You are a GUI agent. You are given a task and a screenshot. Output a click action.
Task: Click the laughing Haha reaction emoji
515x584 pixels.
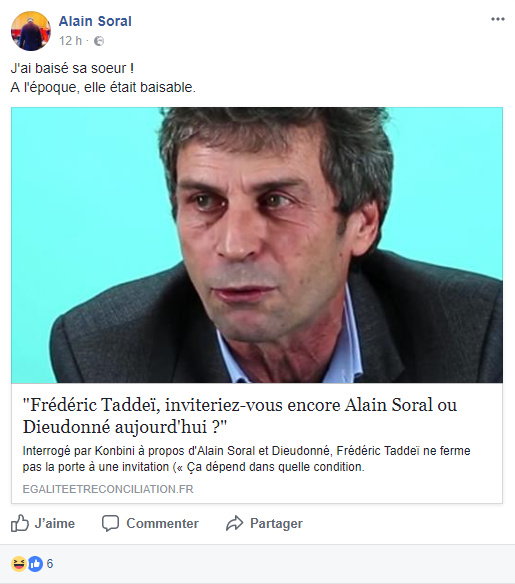tap(19, 564)
